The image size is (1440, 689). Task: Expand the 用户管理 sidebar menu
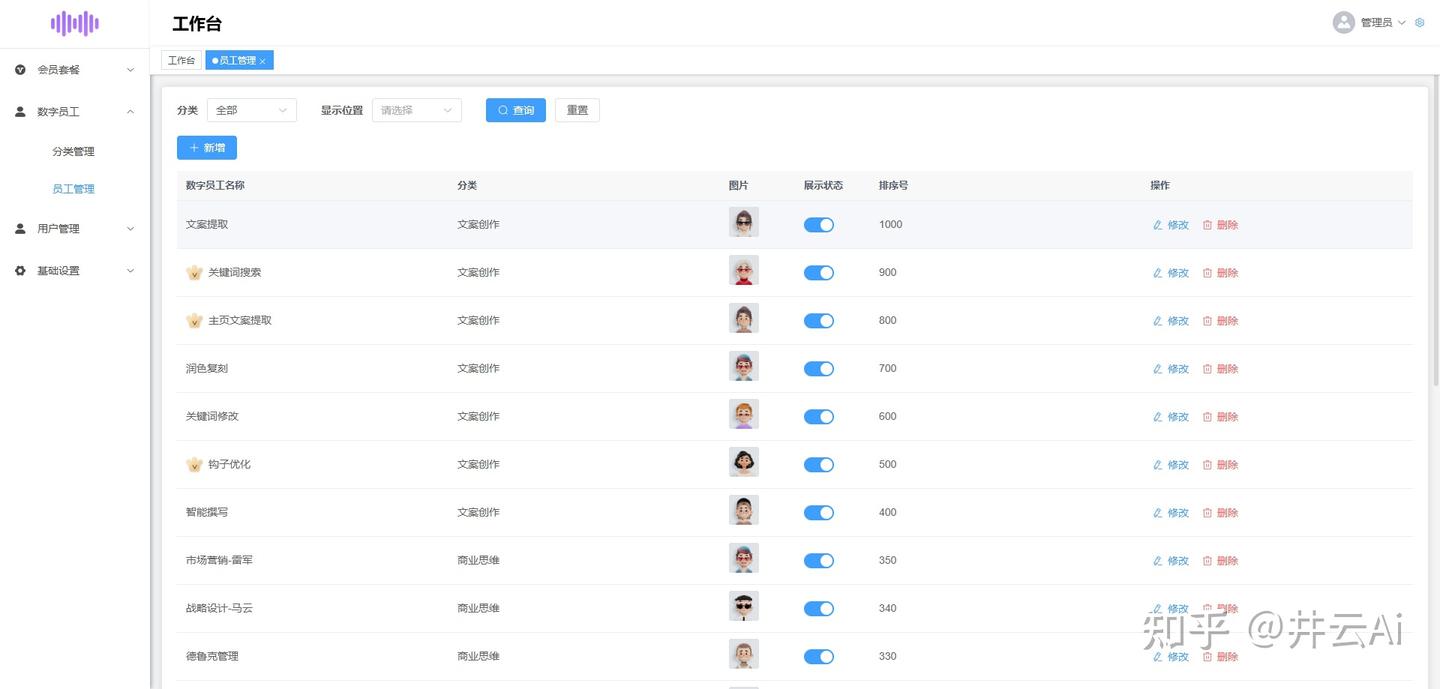pos(75,229)
